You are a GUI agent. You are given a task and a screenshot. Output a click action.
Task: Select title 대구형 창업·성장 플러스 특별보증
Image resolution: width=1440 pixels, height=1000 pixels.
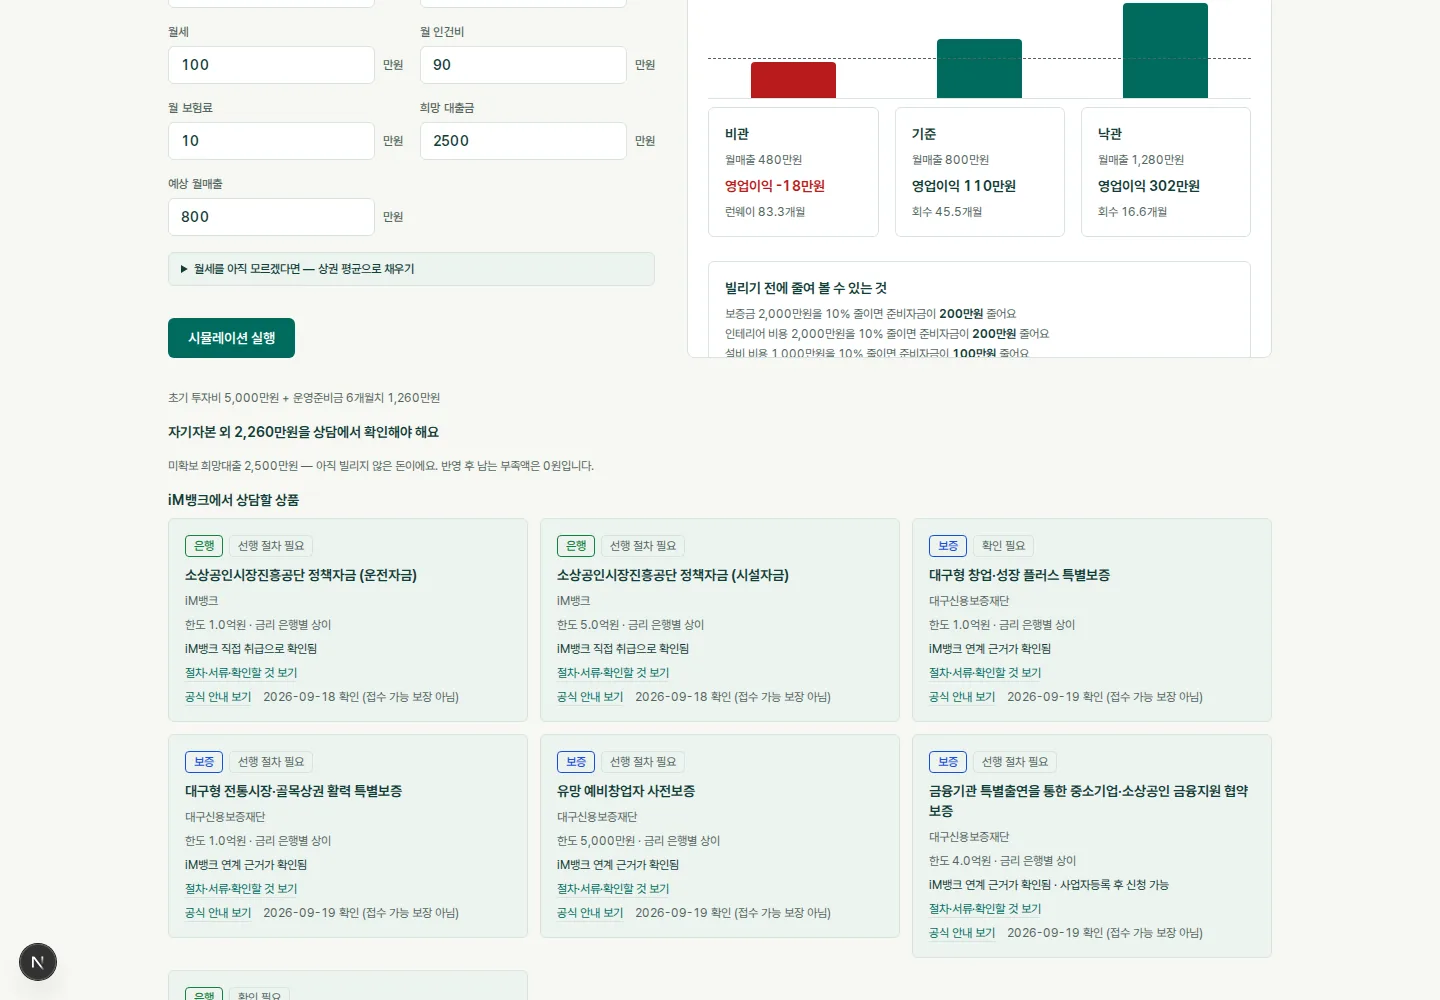click(1019, 575)
